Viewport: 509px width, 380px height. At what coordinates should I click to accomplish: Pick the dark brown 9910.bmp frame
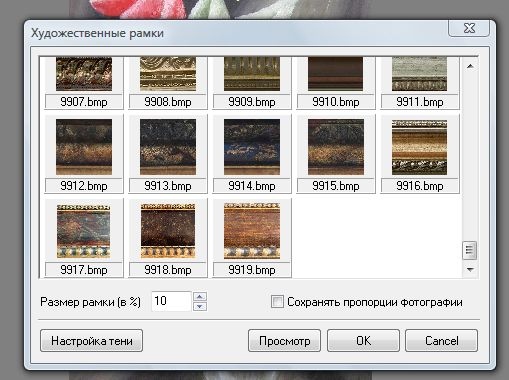tap(336, 74)
